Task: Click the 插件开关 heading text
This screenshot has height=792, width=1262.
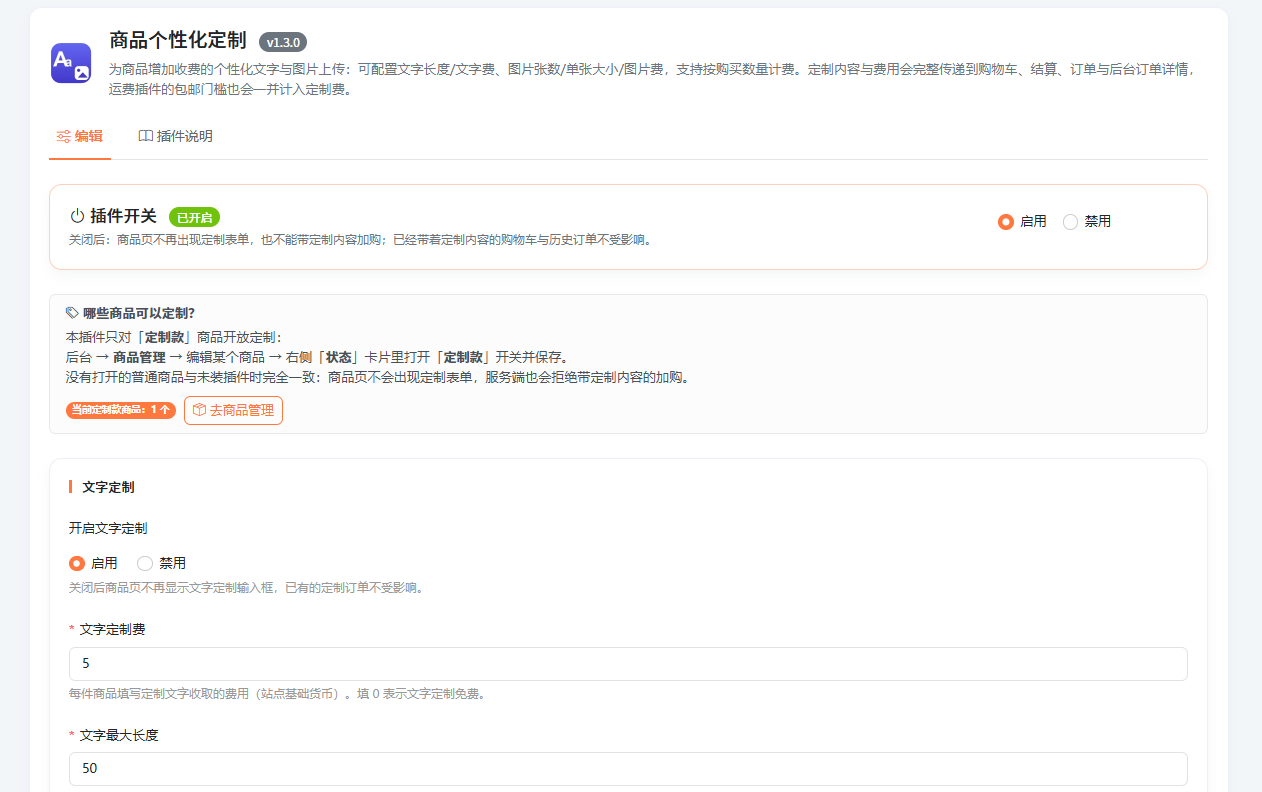Action: 123,216
